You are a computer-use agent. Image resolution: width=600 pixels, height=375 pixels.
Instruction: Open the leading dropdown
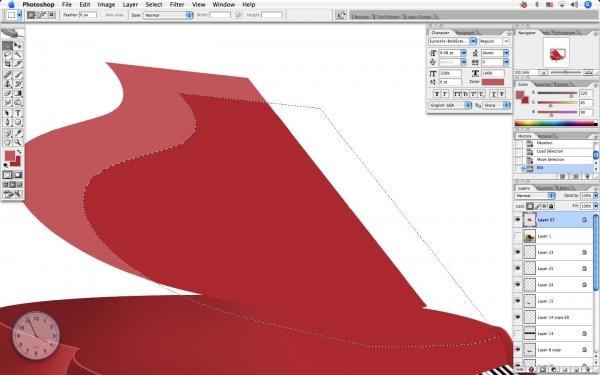[x=506, y=53]
